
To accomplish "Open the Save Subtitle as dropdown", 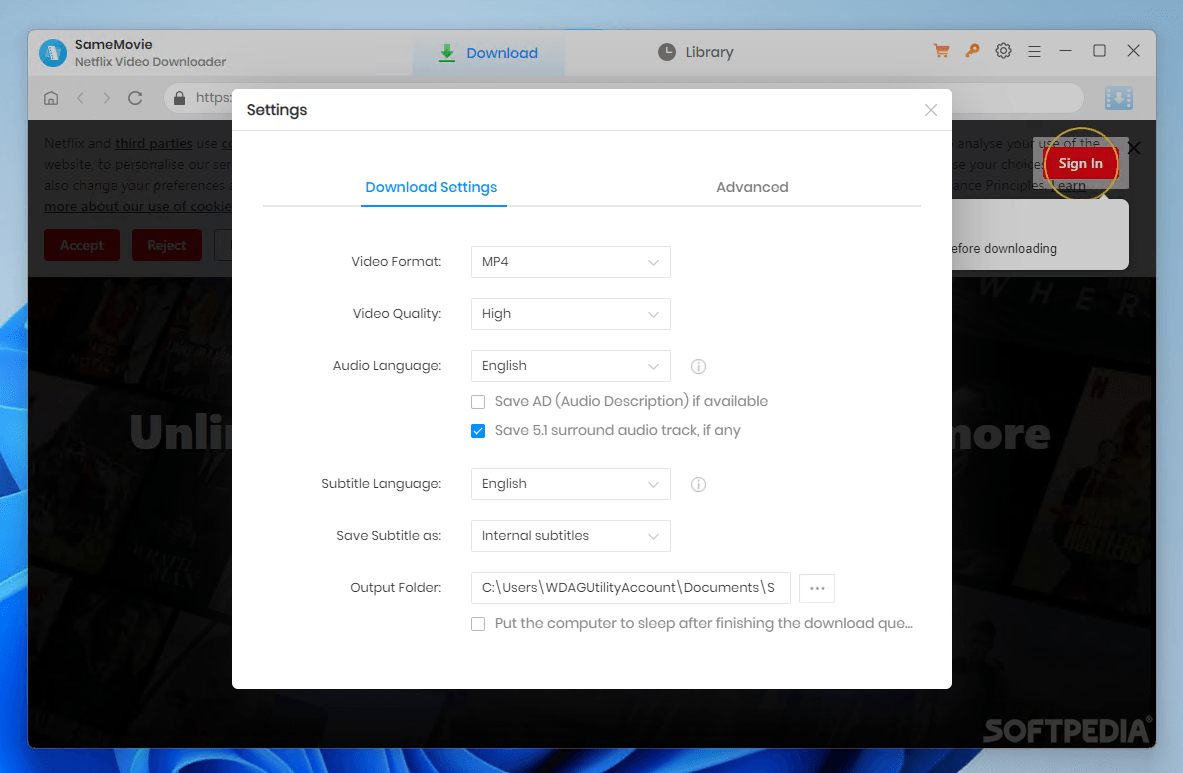I will 570,535.
